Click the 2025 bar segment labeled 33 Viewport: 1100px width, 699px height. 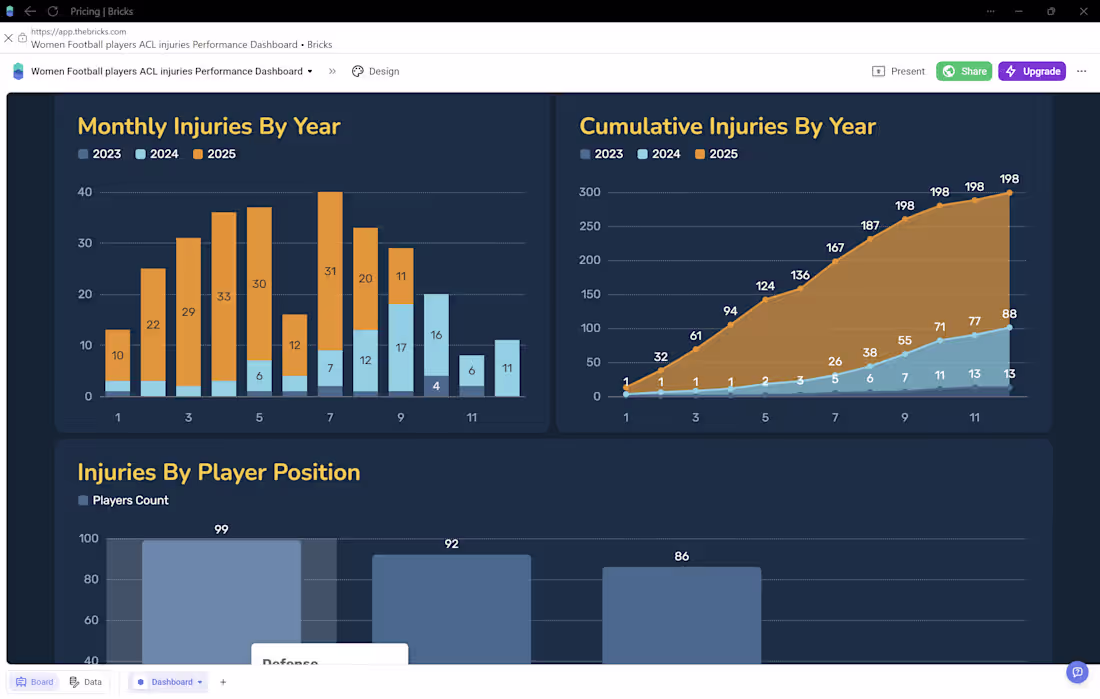[224, 296]
